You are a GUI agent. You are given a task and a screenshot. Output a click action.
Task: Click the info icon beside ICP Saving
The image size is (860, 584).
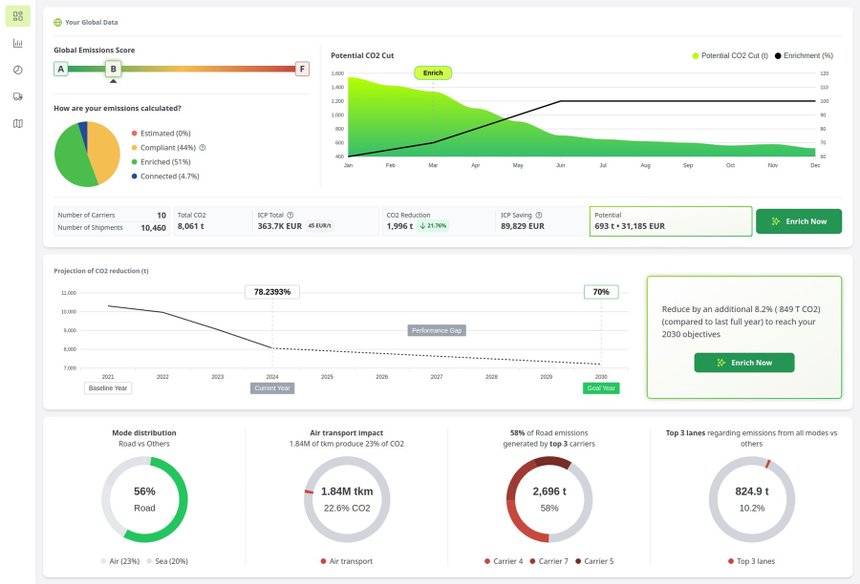pyautogui.click(x=539, y=215)
